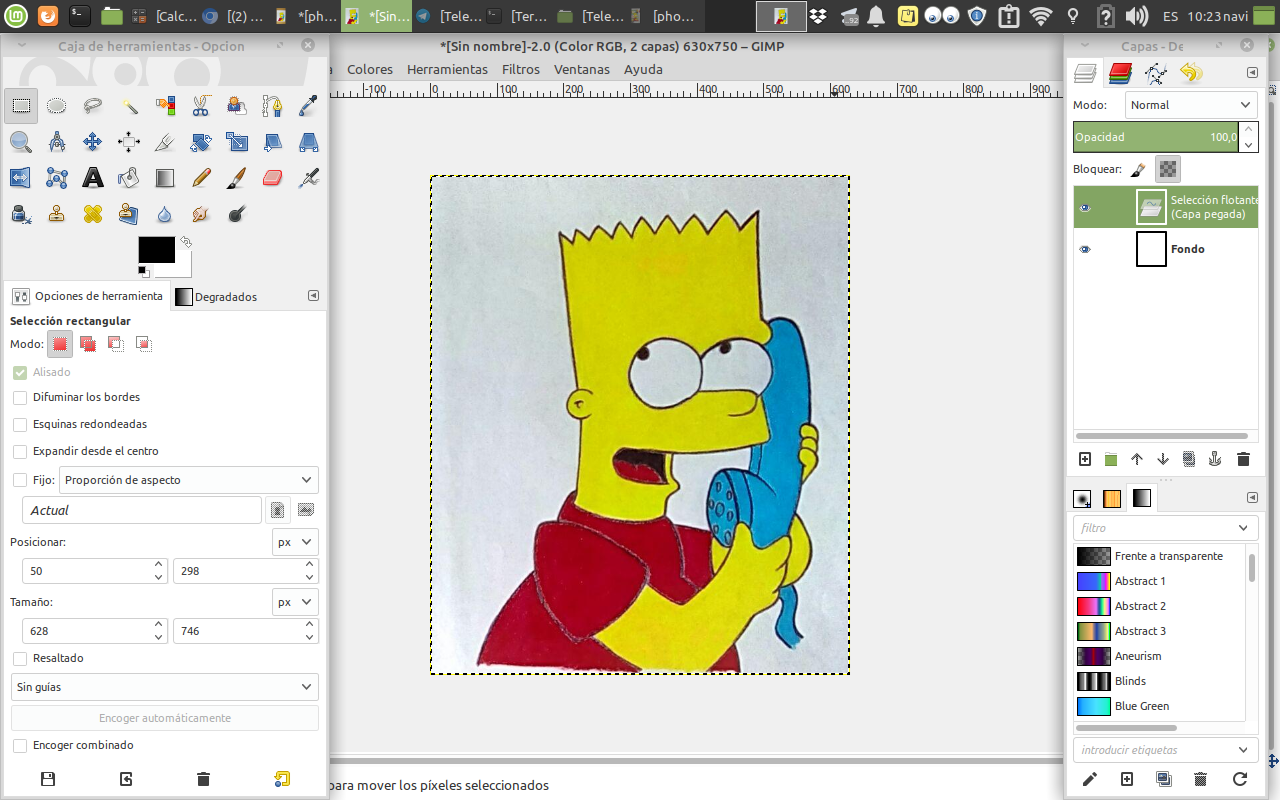1280x800 pixels.
Task: Click the black foreground color swatch
Action: (157, 250)
